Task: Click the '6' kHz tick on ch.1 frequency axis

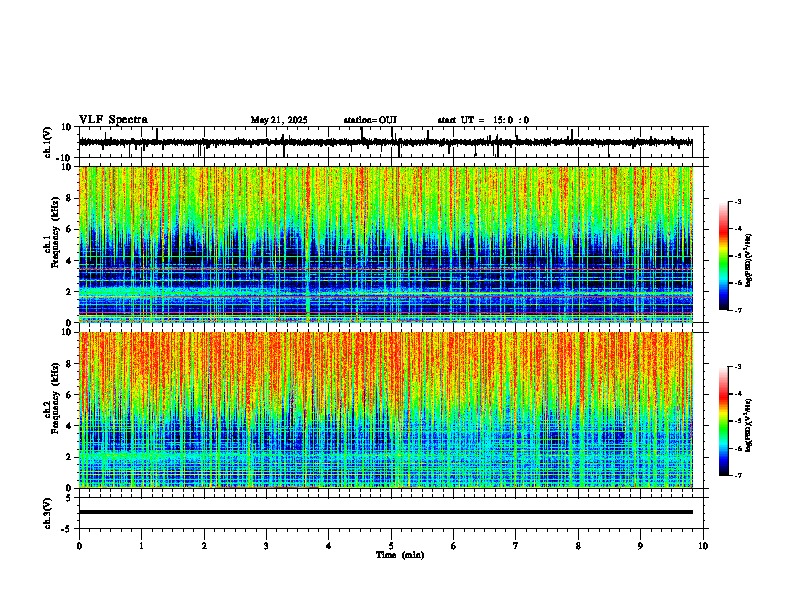Action: (69, 229)
